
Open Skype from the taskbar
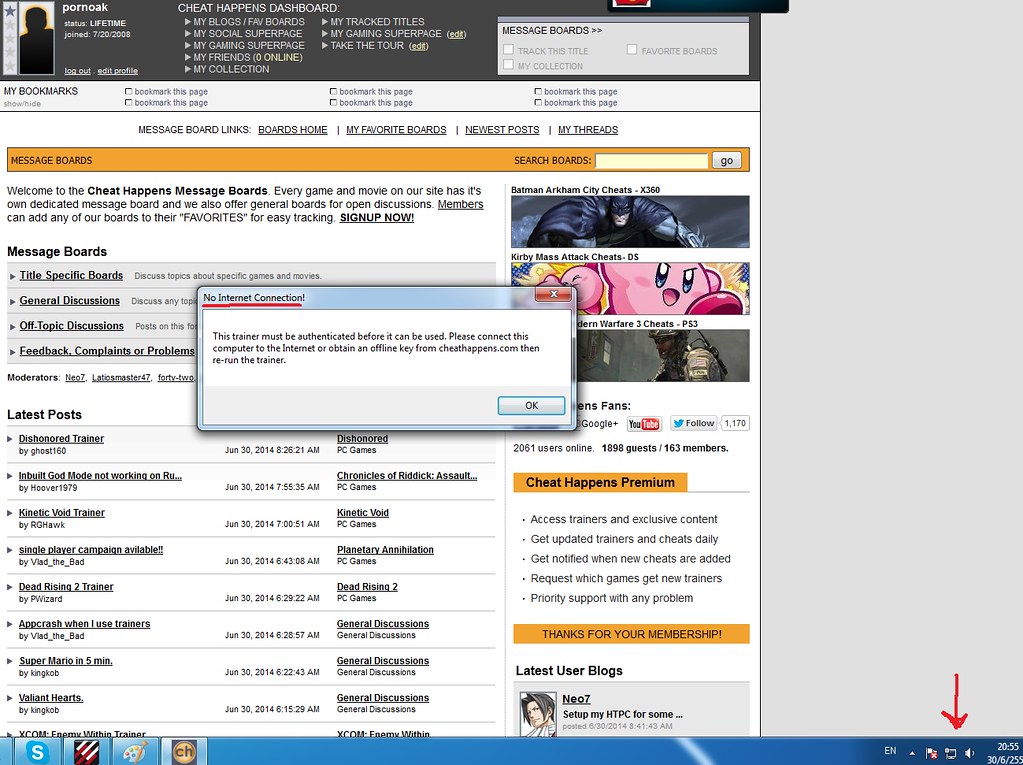click(38, 751)
